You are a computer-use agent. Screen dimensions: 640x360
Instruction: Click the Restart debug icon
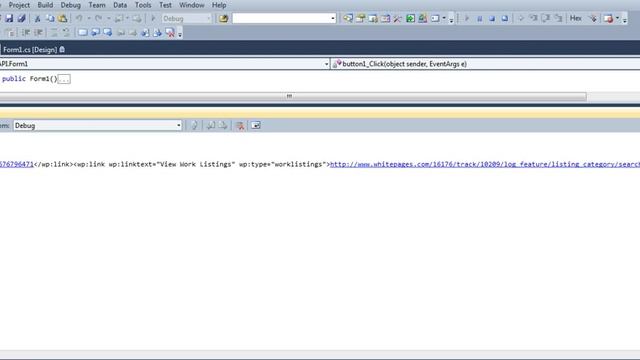(505, 18)
